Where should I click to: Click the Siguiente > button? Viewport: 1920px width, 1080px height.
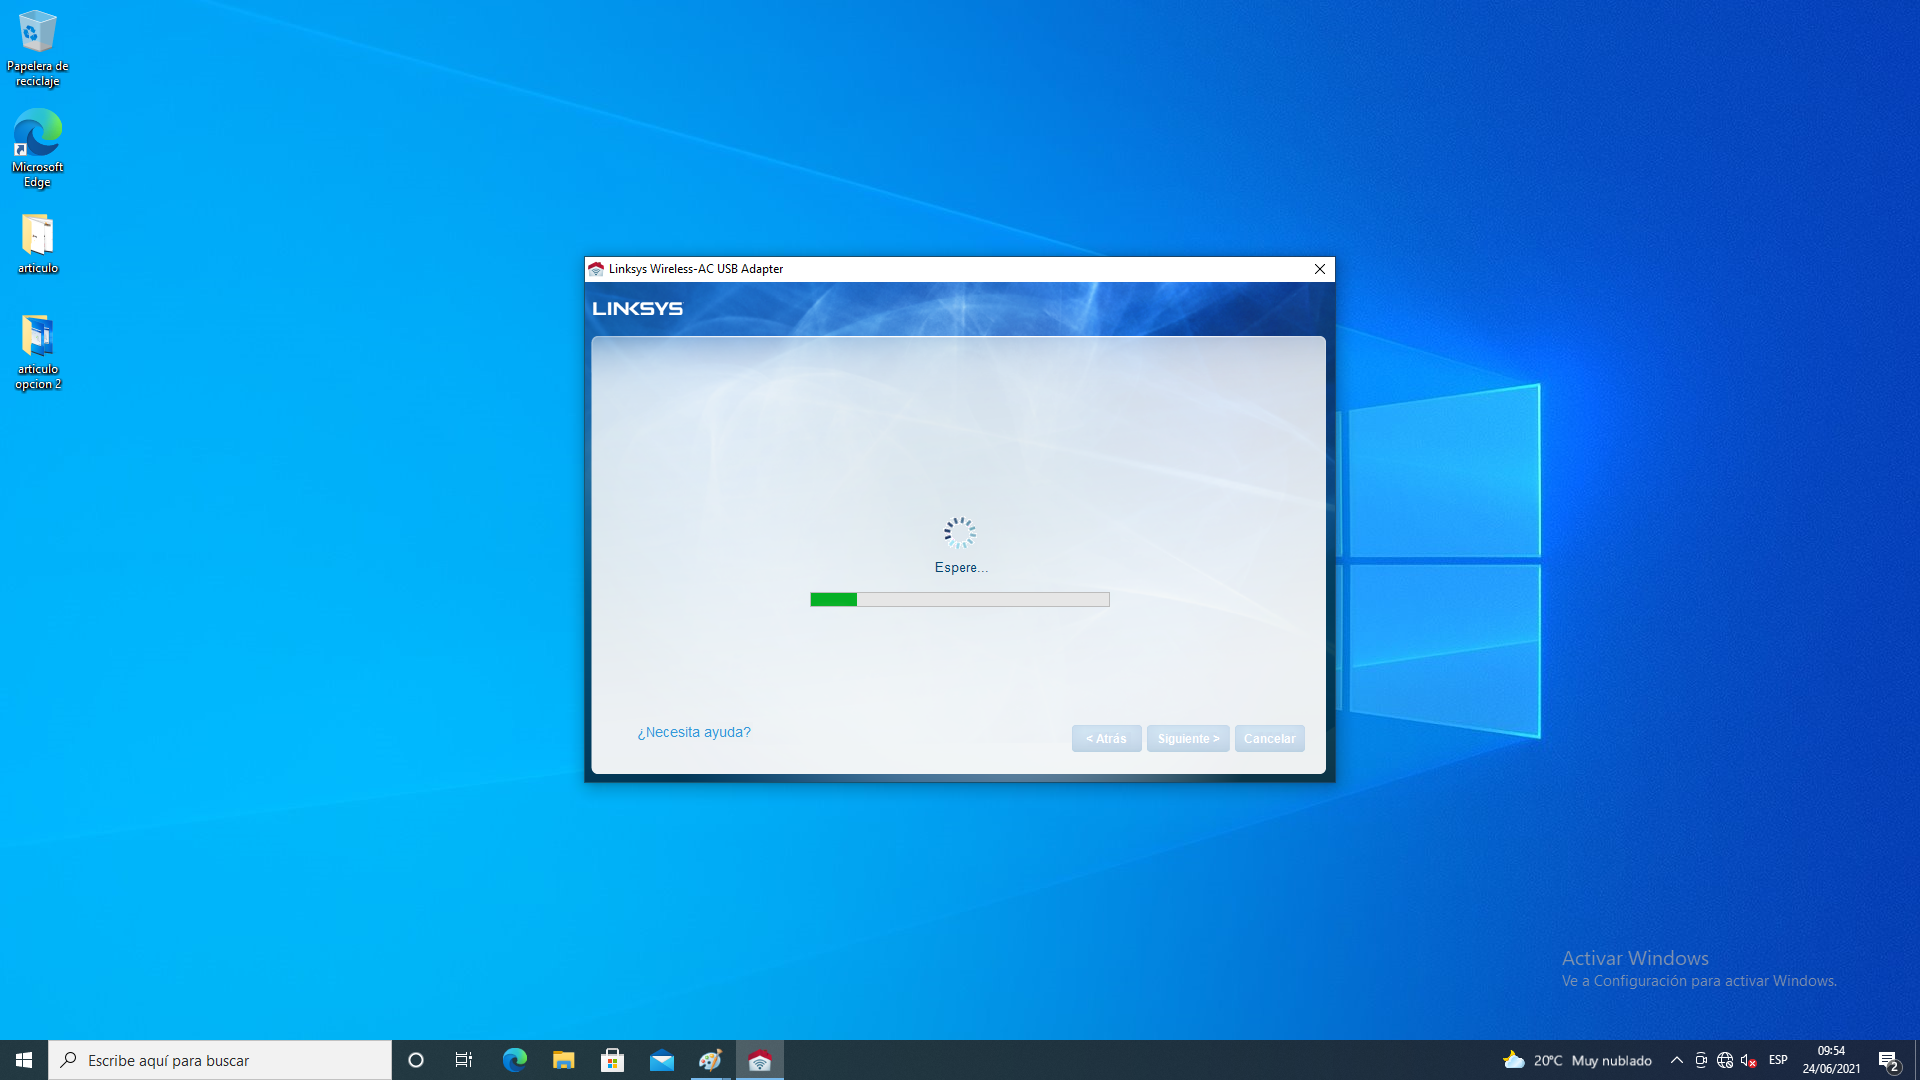(x=1188, y=739)
